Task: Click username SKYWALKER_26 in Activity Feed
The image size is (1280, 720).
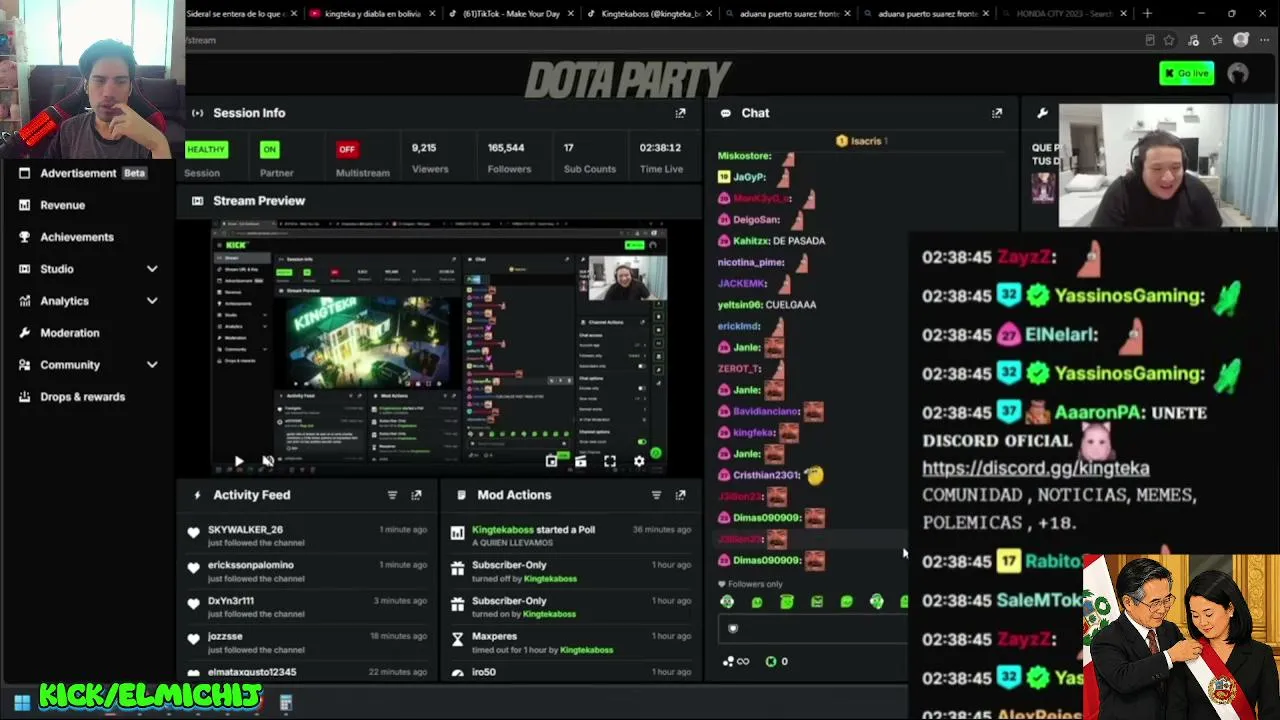Action: (x=245, y=530)
